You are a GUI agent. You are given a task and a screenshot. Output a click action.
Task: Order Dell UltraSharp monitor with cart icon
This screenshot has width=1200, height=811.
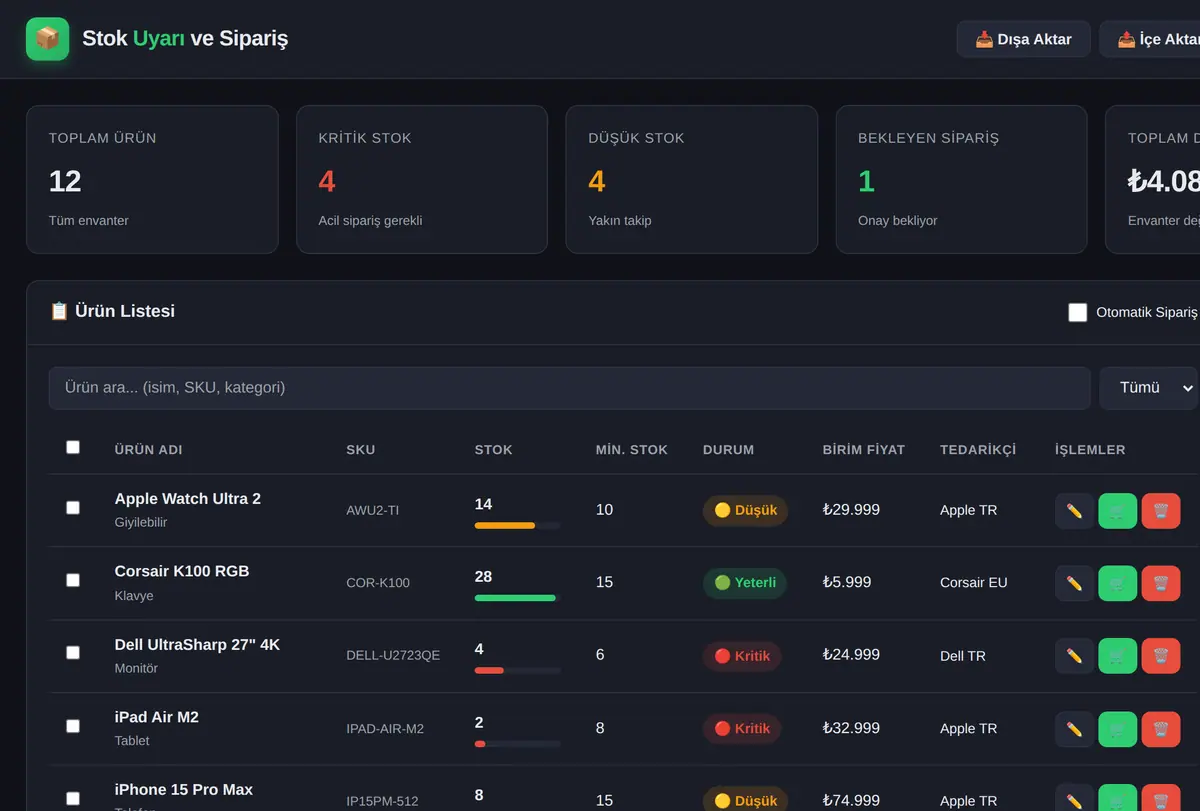click(x=1118, y=656)
